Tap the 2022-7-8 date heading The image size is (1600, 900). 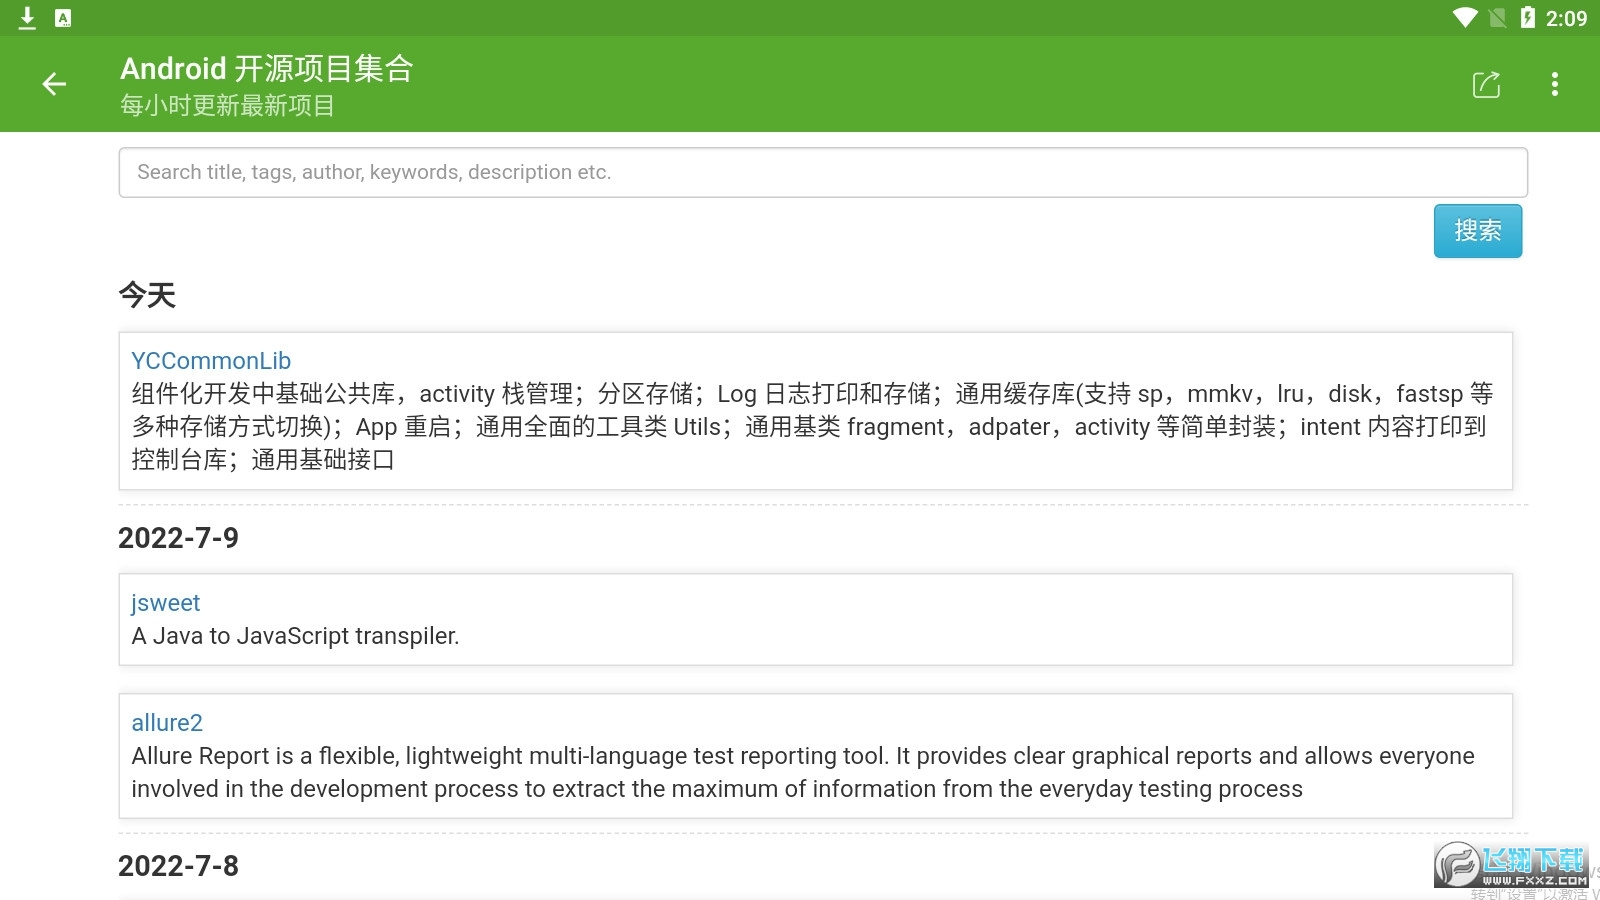point(178,866)
